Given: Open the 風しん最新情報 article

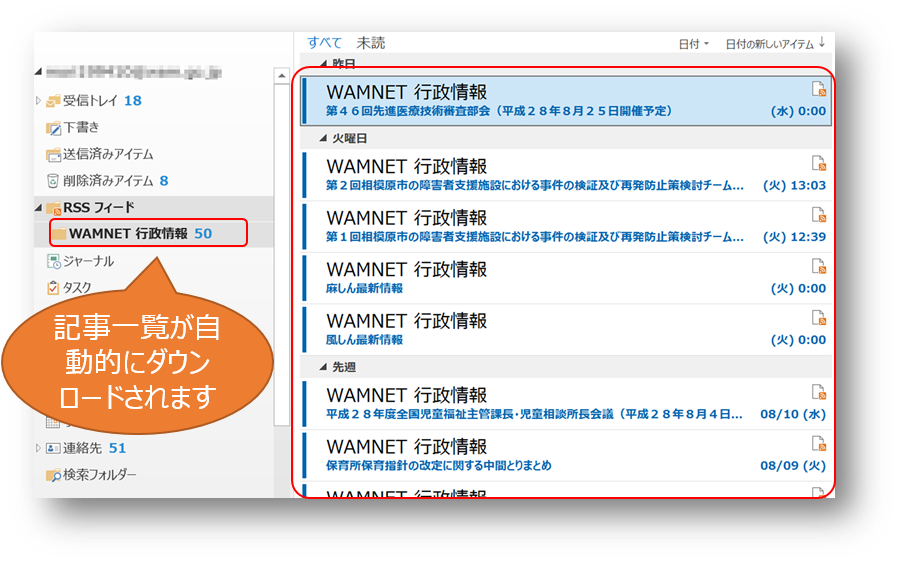Looking at the screenshot, I should [x=566, y=329].
